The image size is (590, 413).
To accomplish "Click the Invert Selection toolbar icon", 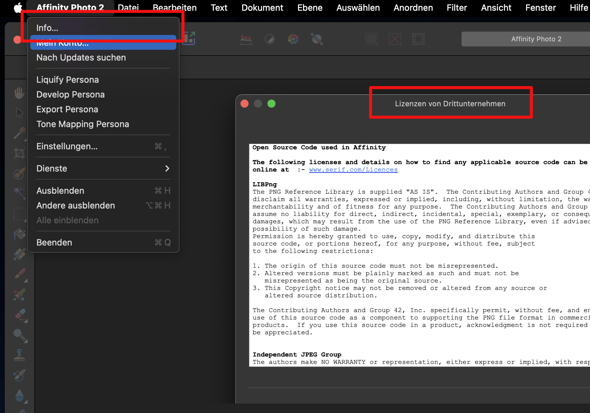I will point(418,39).
